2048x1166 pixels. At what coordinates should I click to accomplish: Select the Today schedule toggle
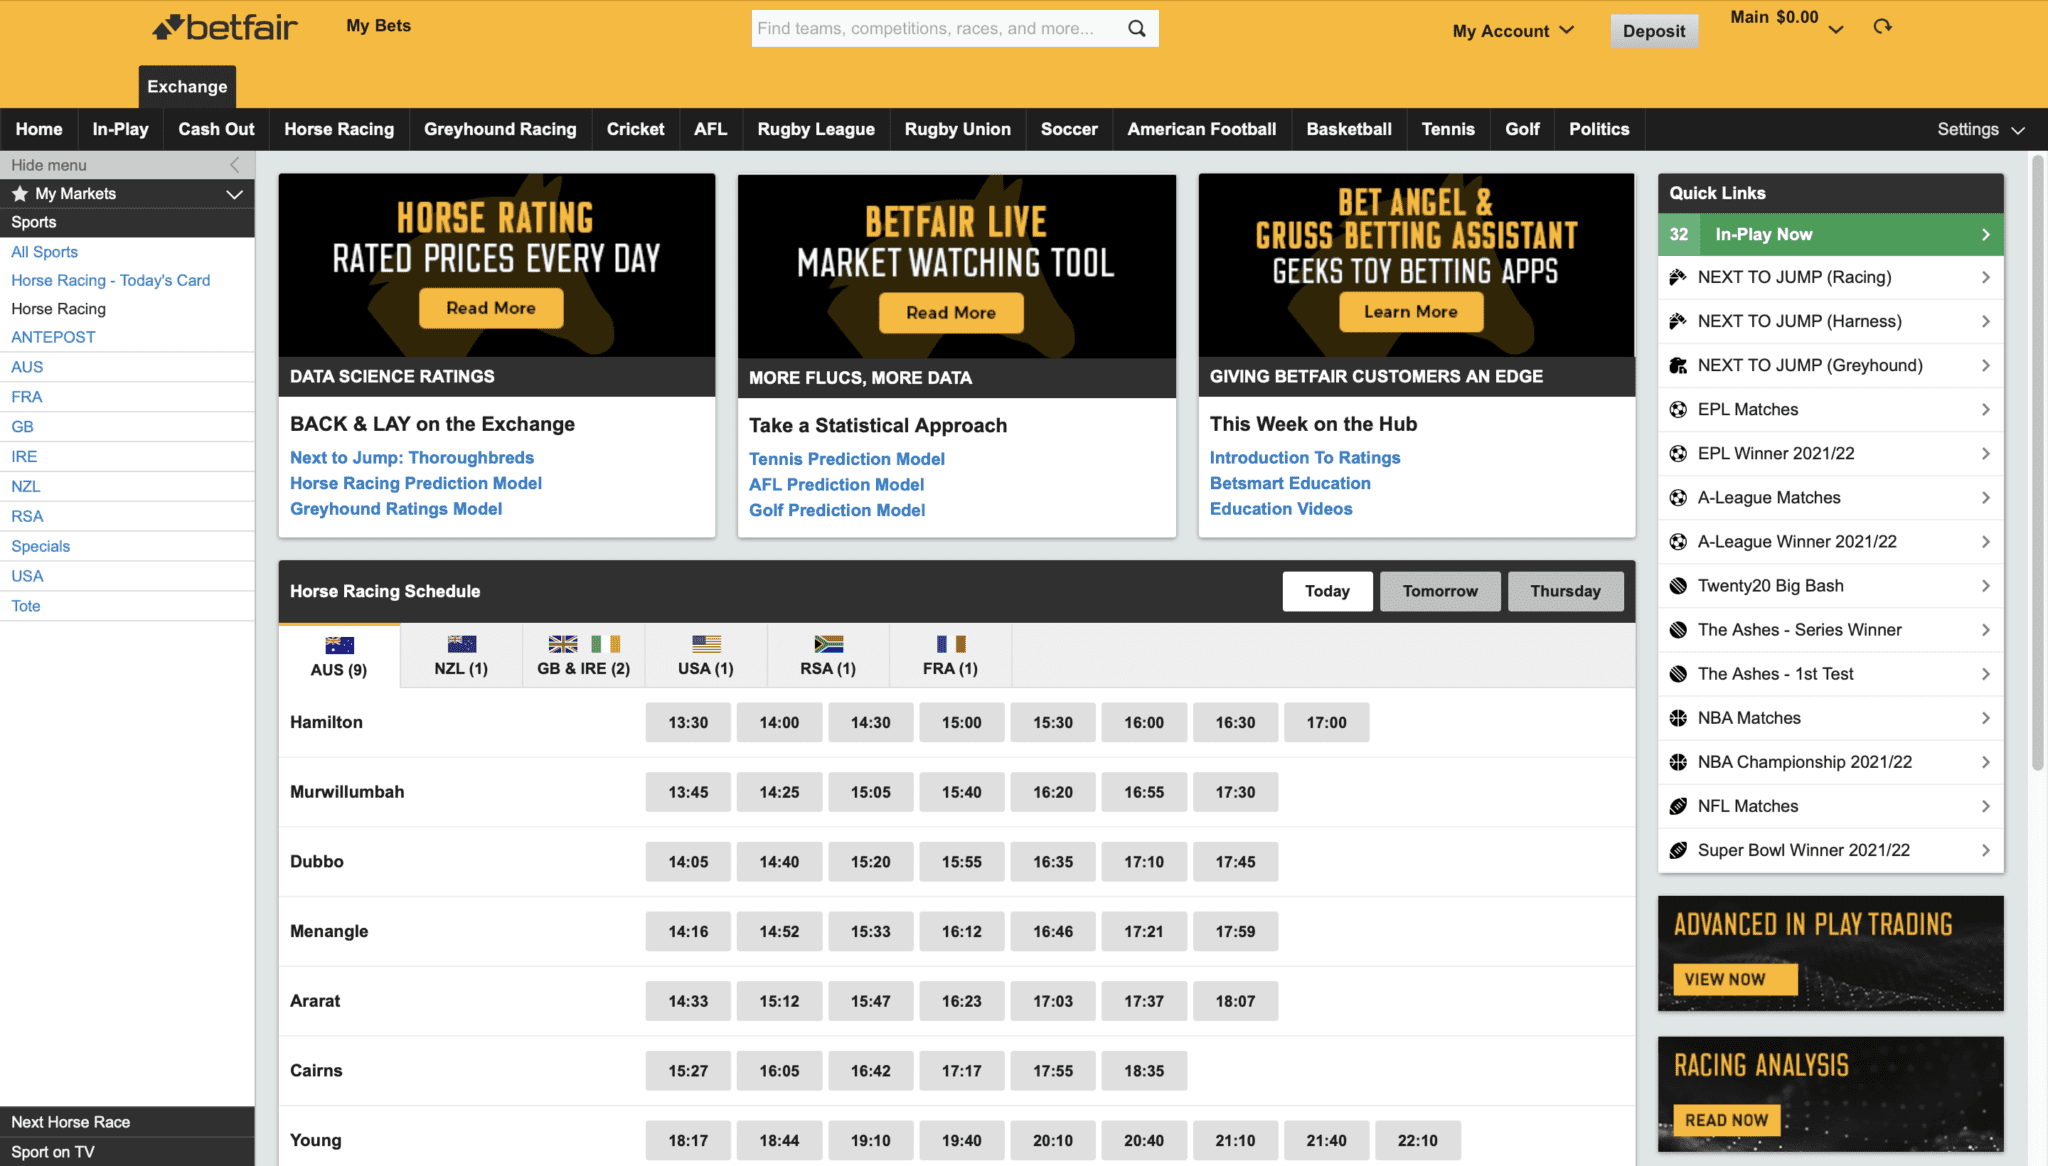coord(1327,591)
